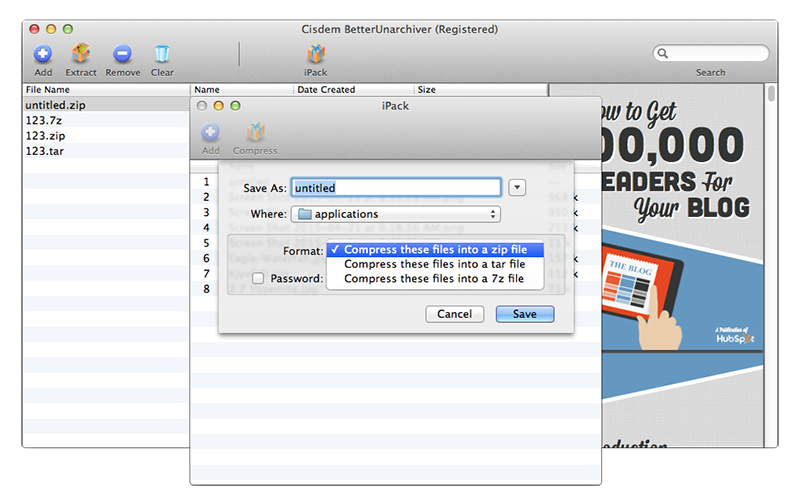This screenshot has width=800, height=500.
Task: Open the Where applications folder dropdown
Action: 396,214
